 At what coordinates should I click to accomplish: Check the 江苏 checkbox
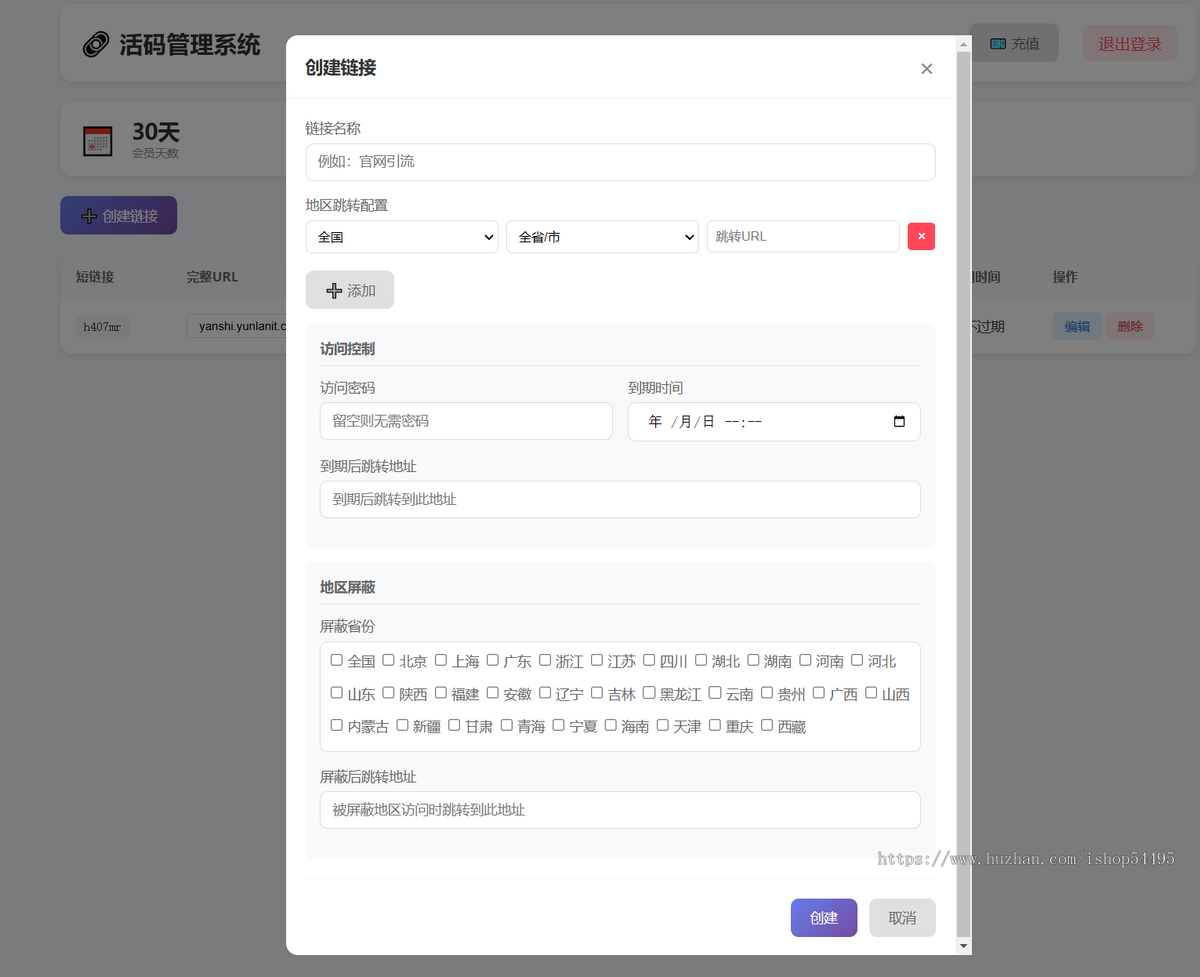click(x=597, y=660)
